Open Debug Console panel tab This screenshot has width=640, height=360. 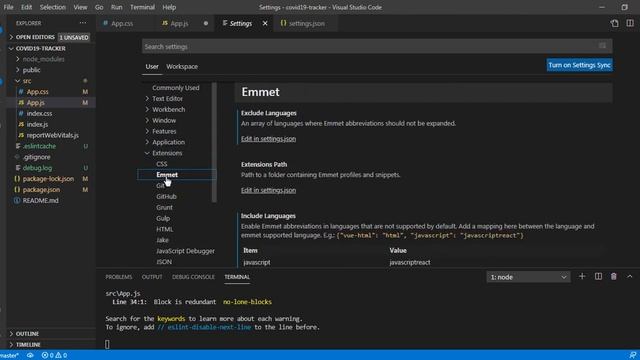pyautogui.click(x=193, y=277)
